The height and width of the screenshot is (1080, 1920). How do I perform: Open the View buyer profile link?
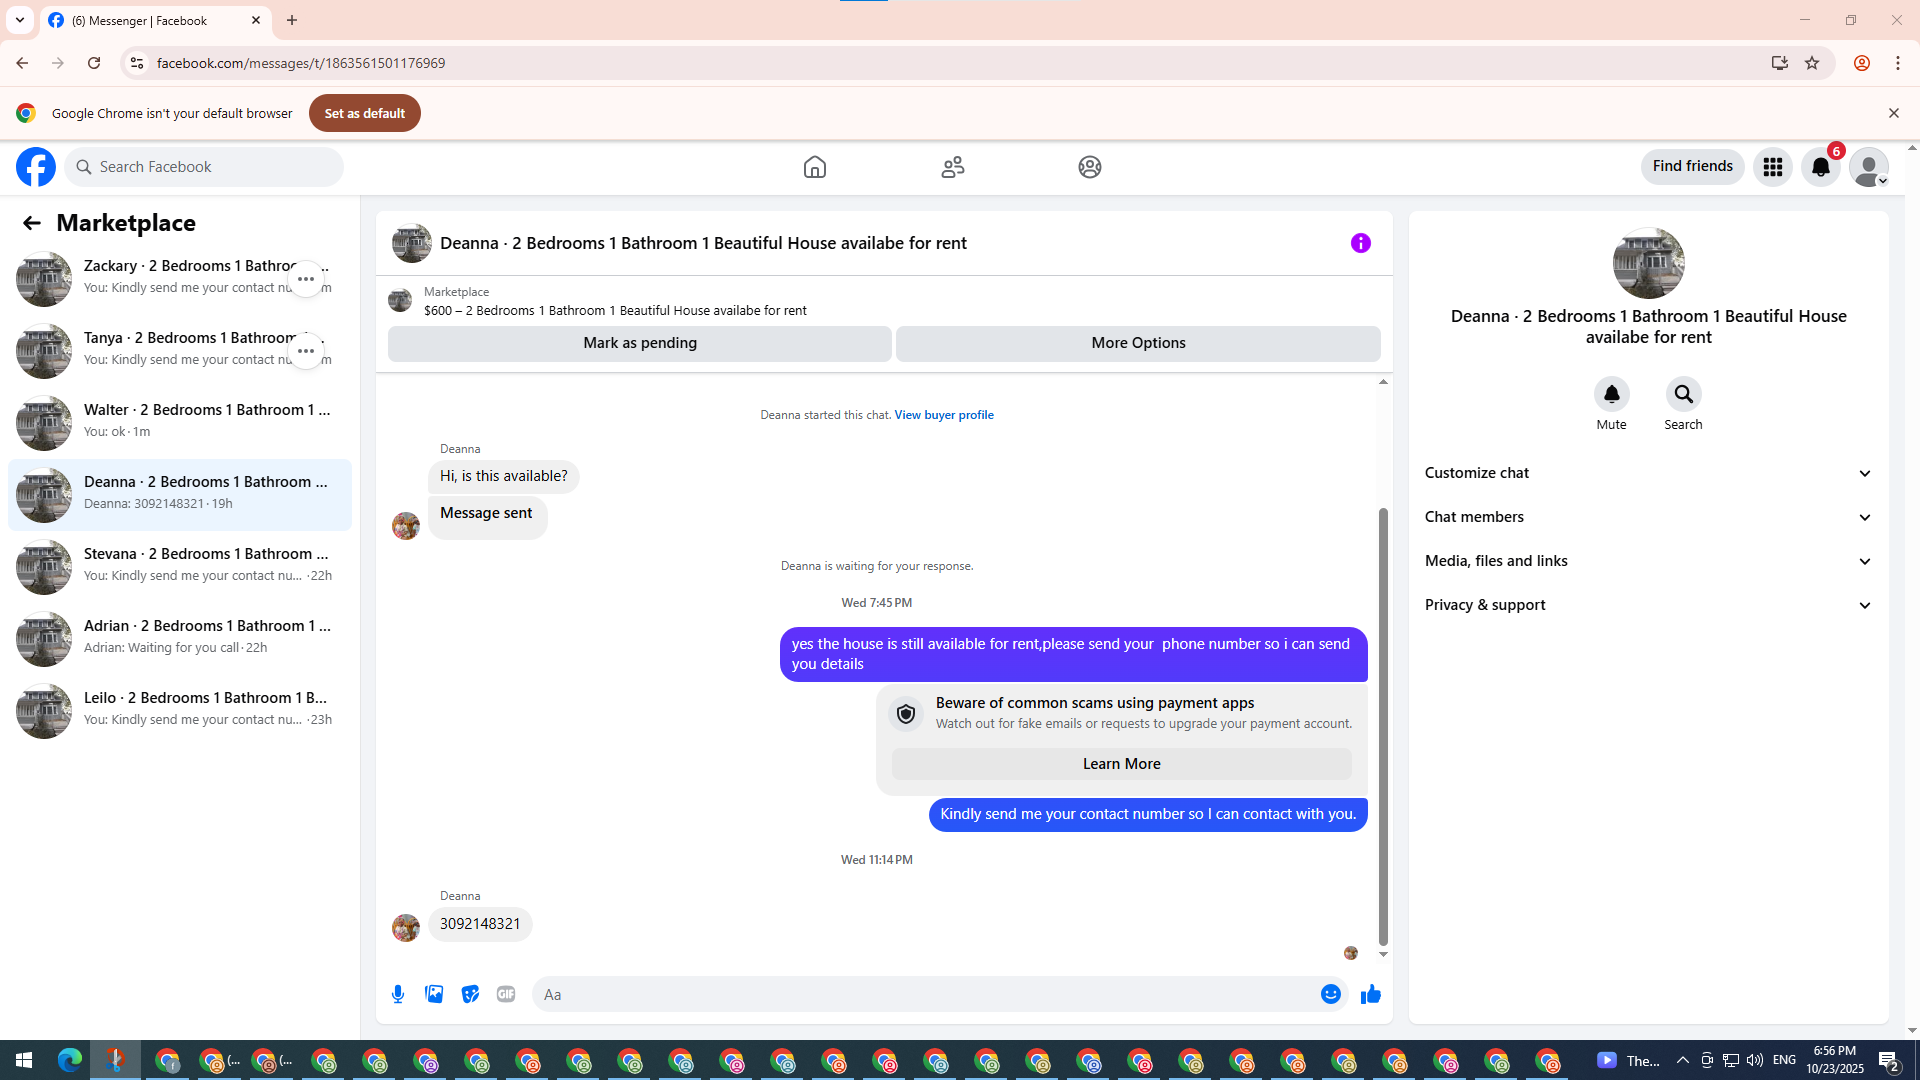[x=943, y=415]
